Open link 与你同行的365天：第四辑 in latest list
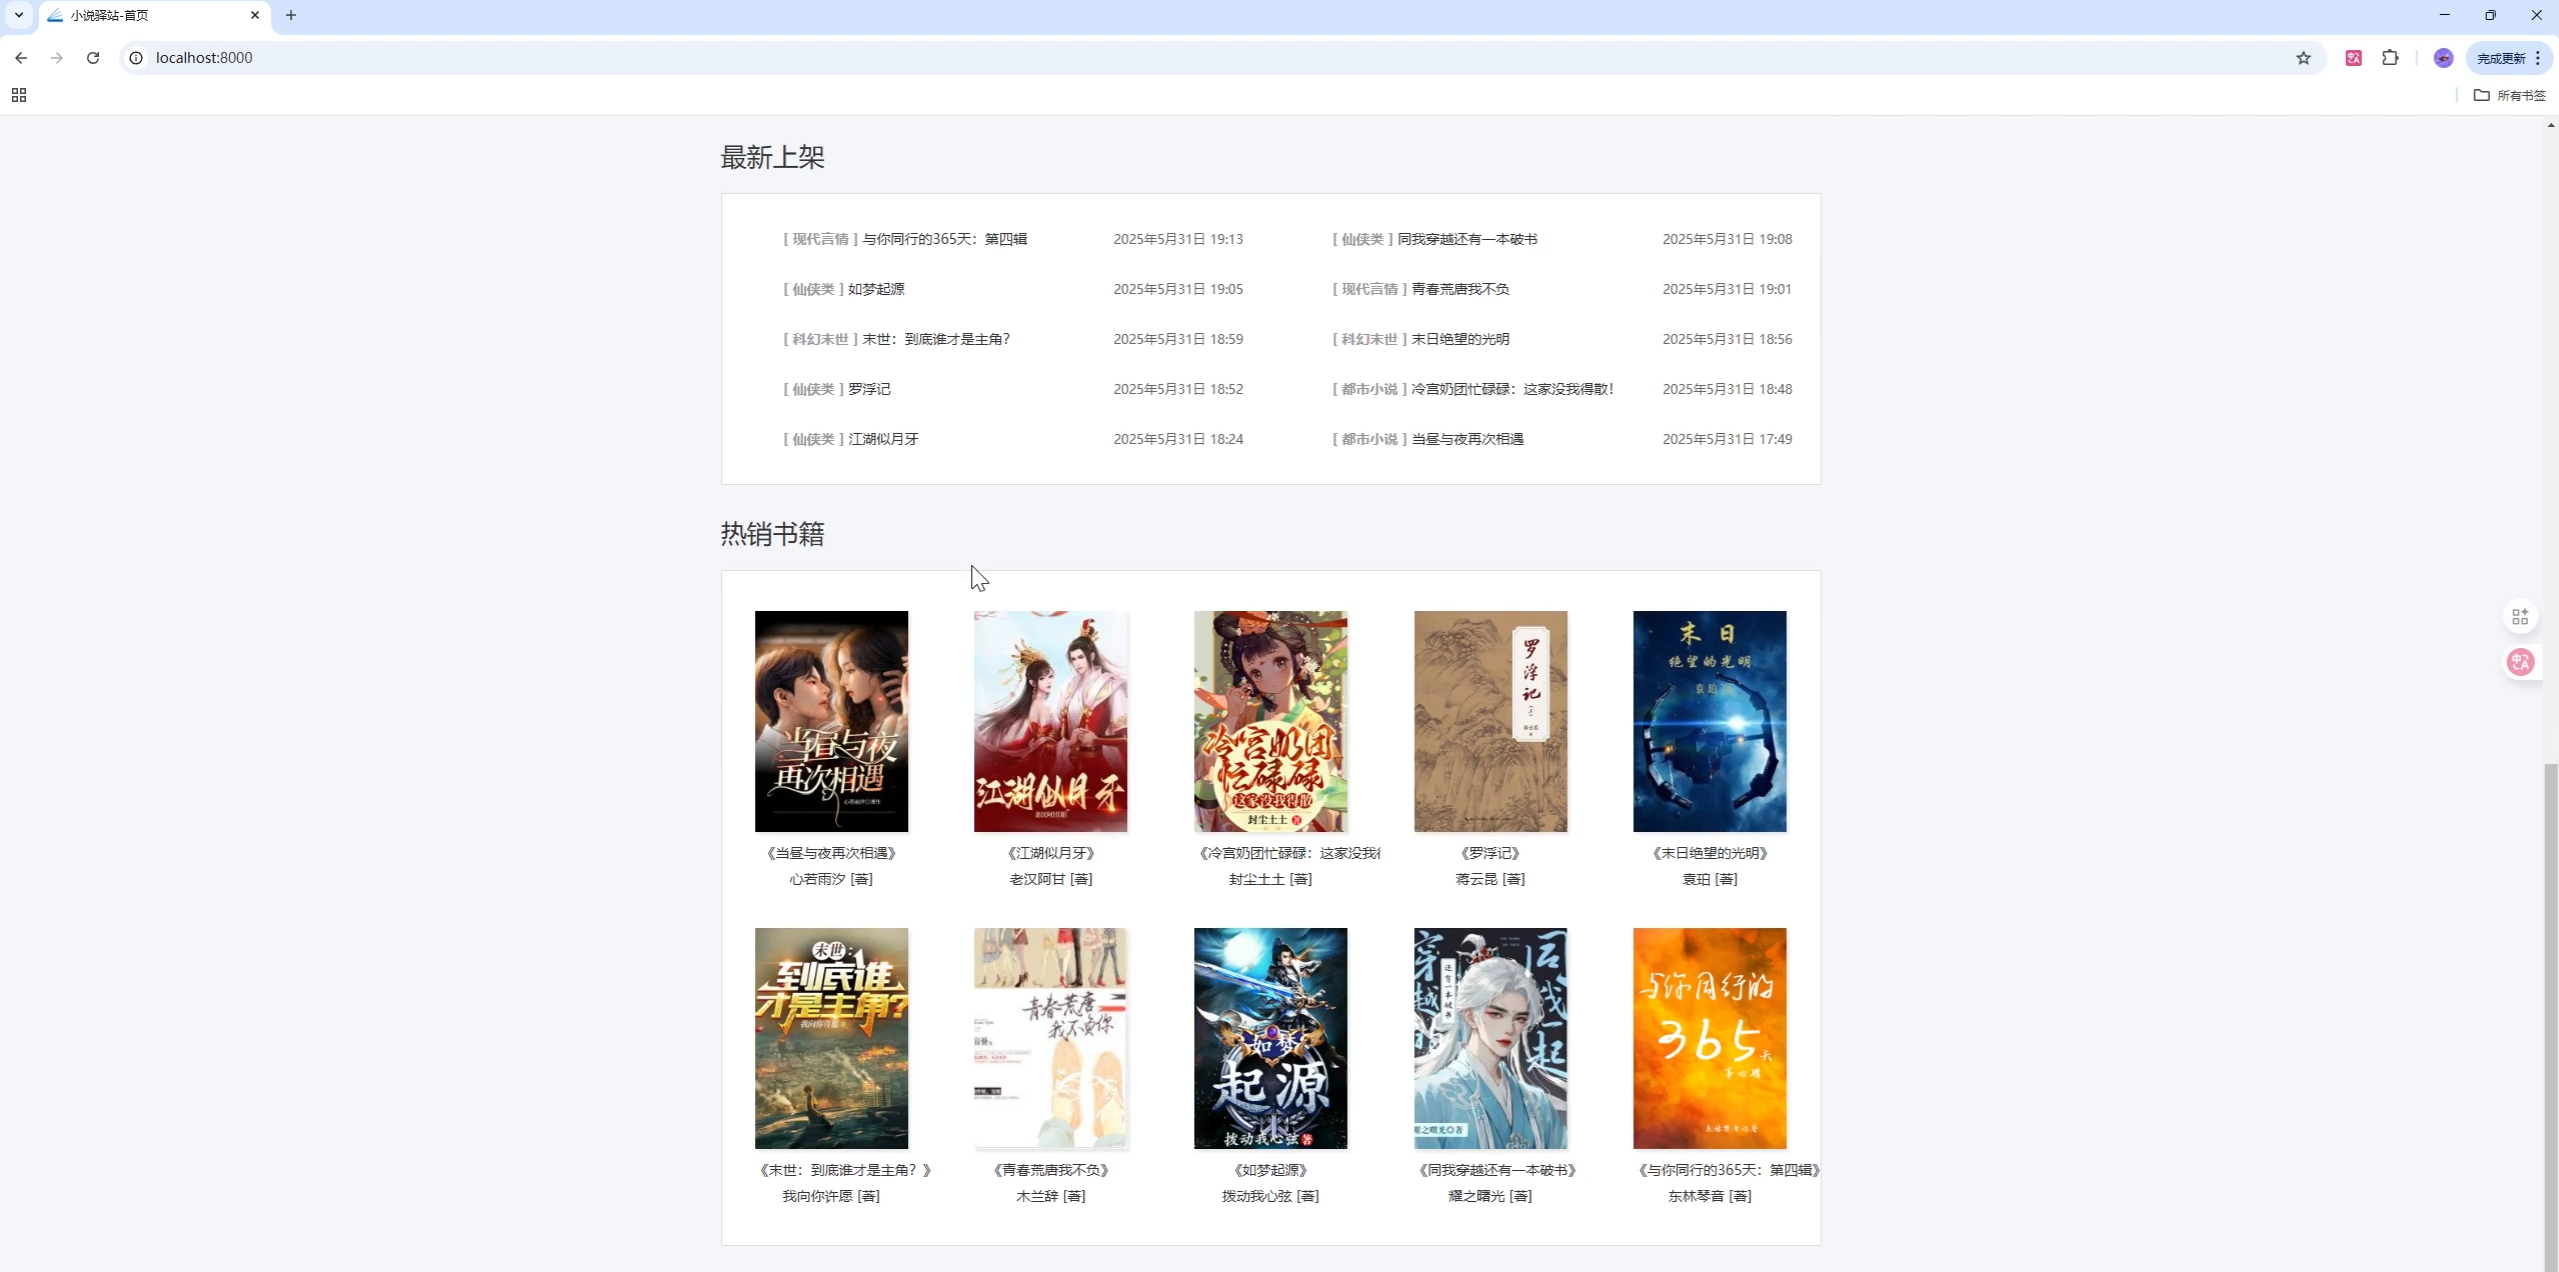This screenshot has height=1272, width=2559. click(945, 239)
